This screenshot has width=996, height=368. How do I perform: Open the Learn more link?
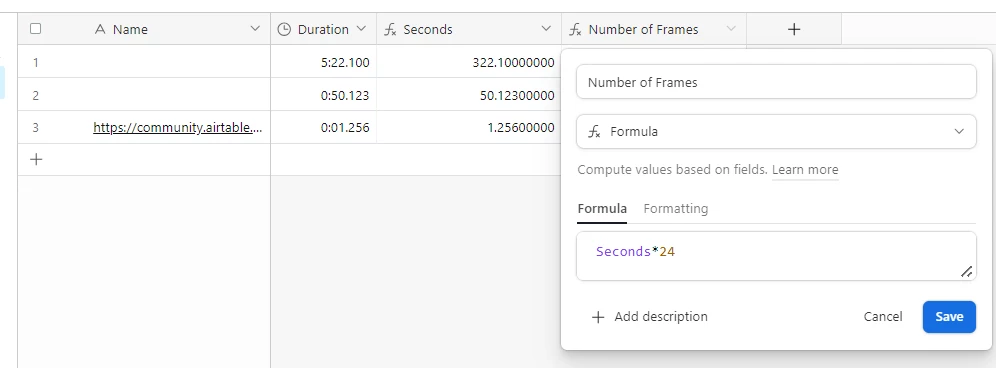[x=805, y=170]
